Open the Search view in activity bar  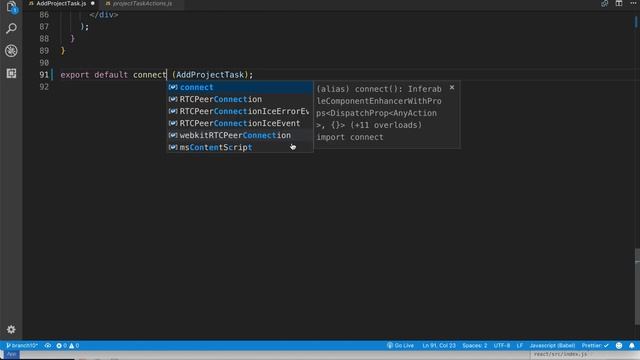coord(11,28)
